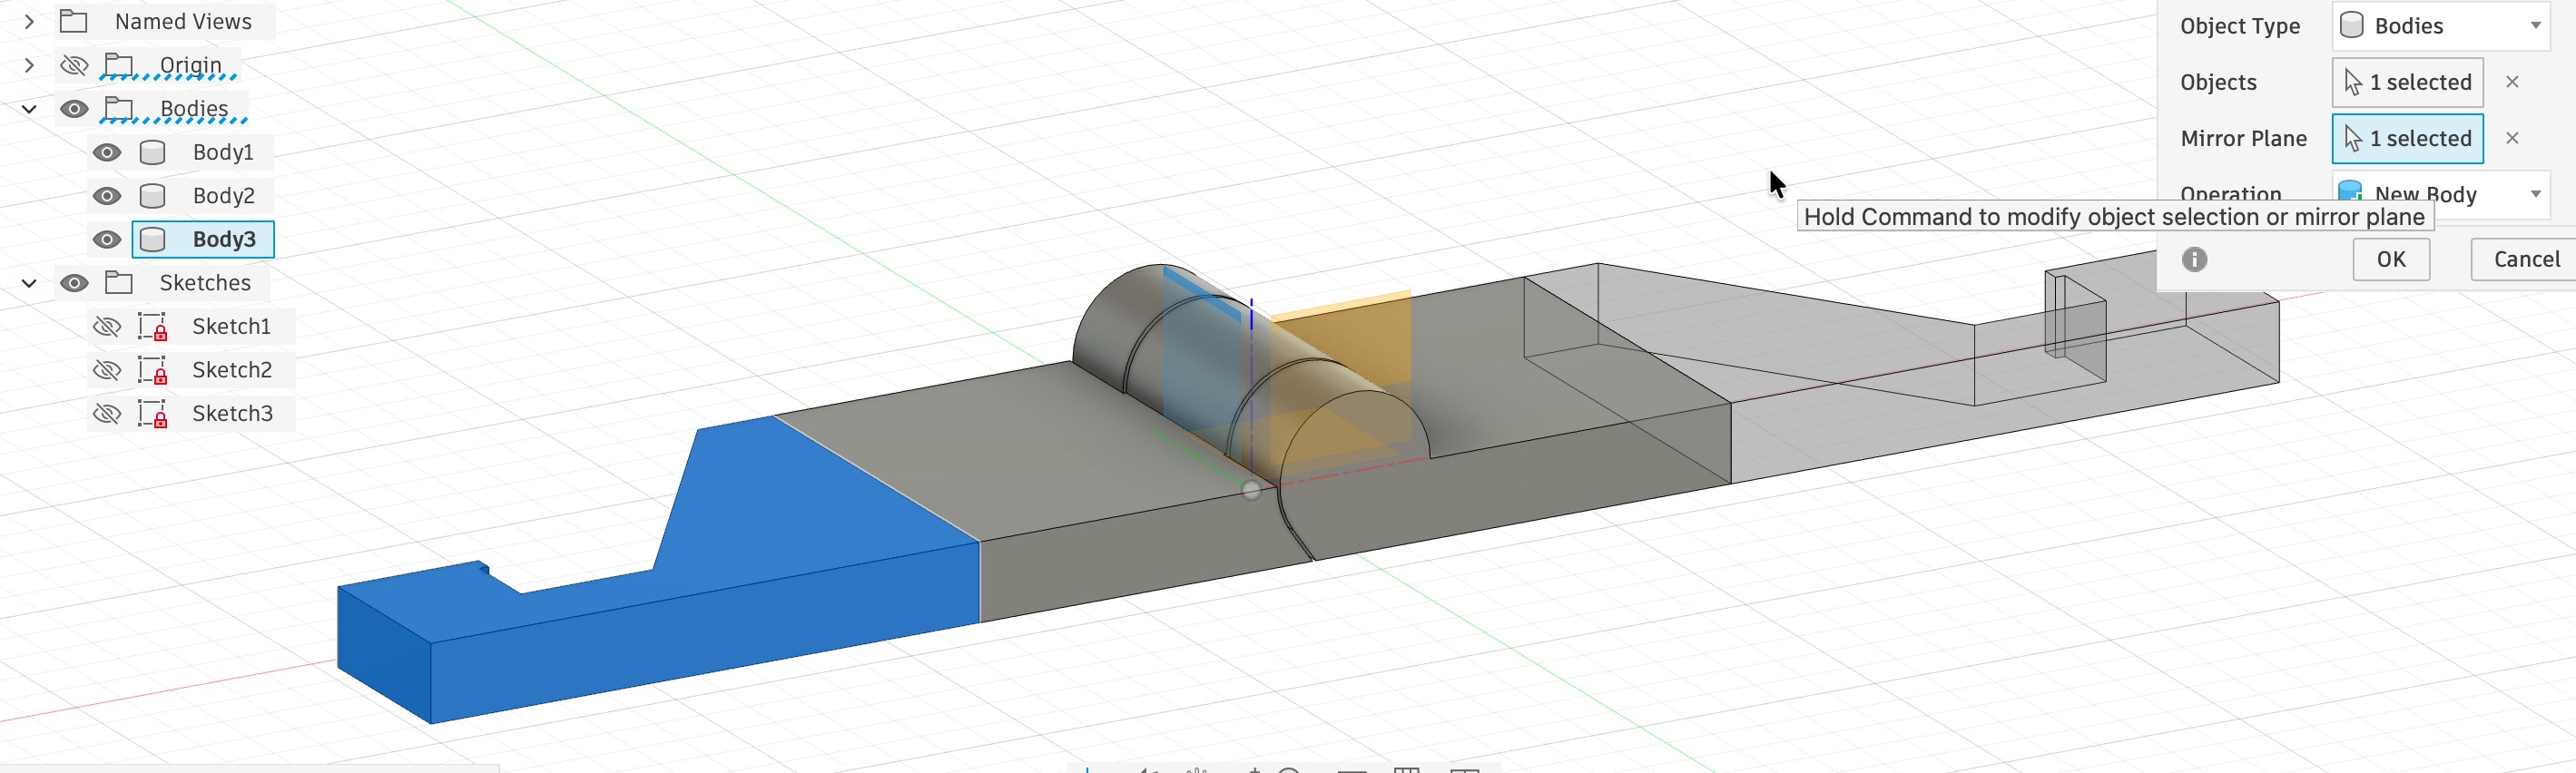Show hidden Sketch3
2576x773 pixels.
tap(107, 414)
